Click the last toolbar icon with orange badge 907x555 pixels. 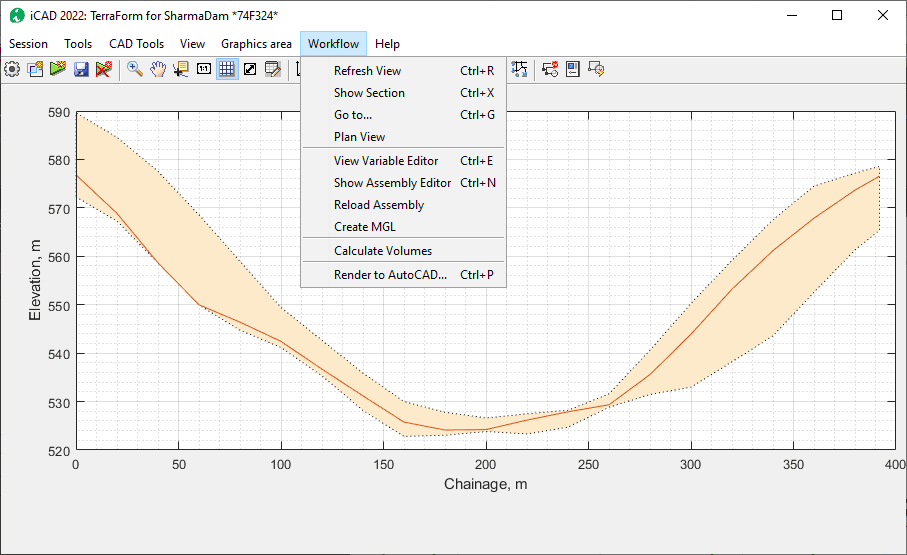pos(596,69)
